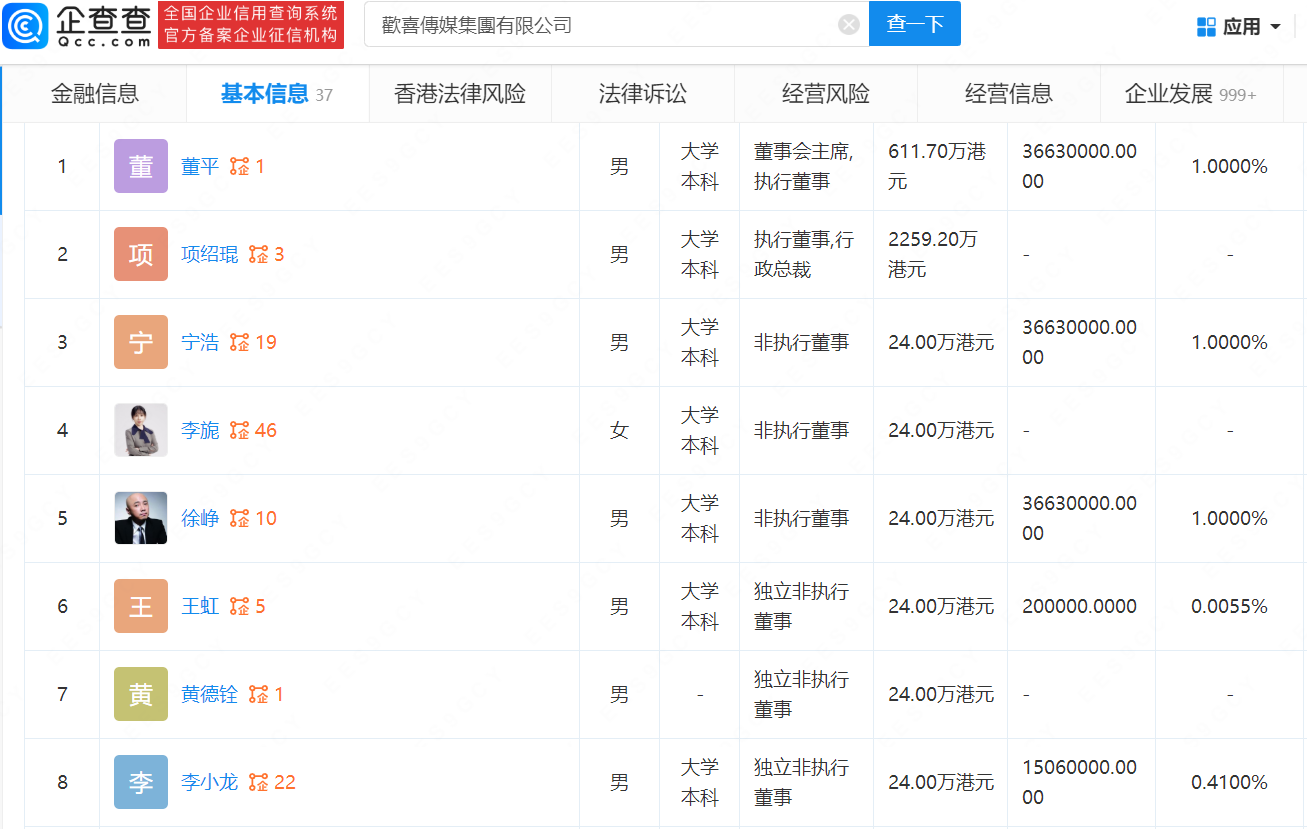Open the 香港法律风险 tab
The image size is (1307, 829).
coord(460,94)
